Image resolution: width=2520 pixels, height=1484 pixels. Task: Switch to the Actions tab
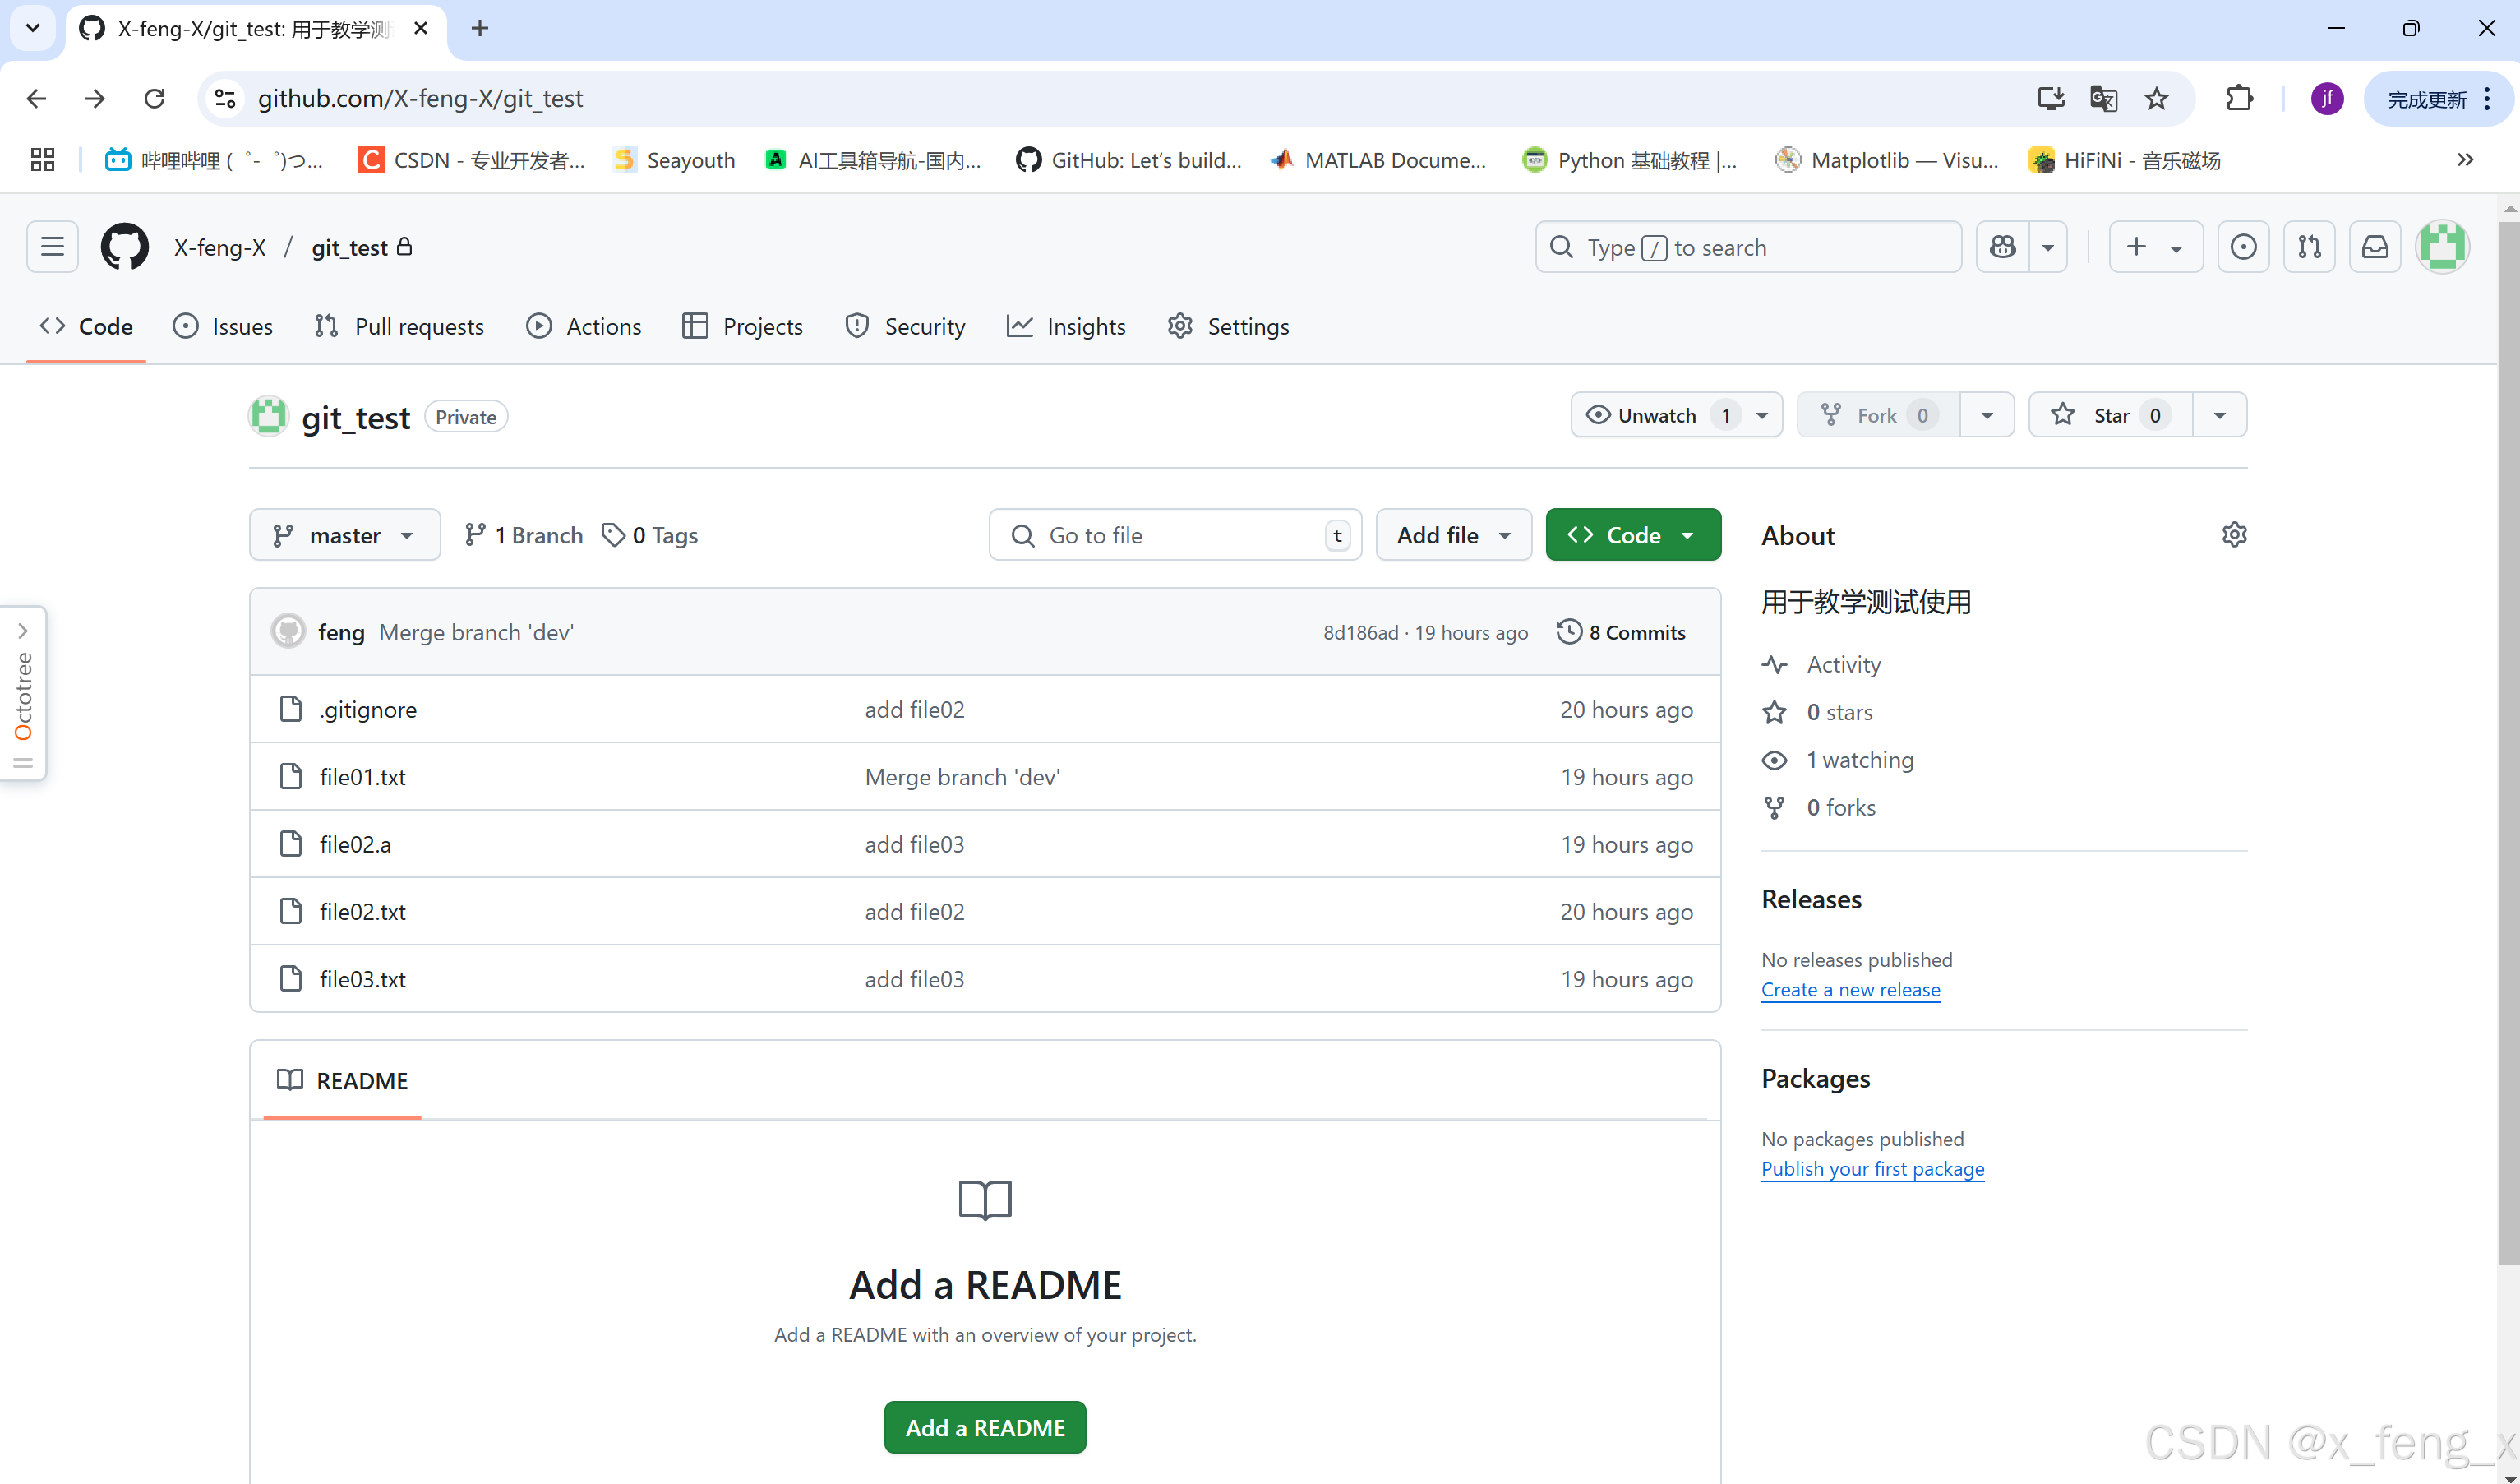click(584, 327)
